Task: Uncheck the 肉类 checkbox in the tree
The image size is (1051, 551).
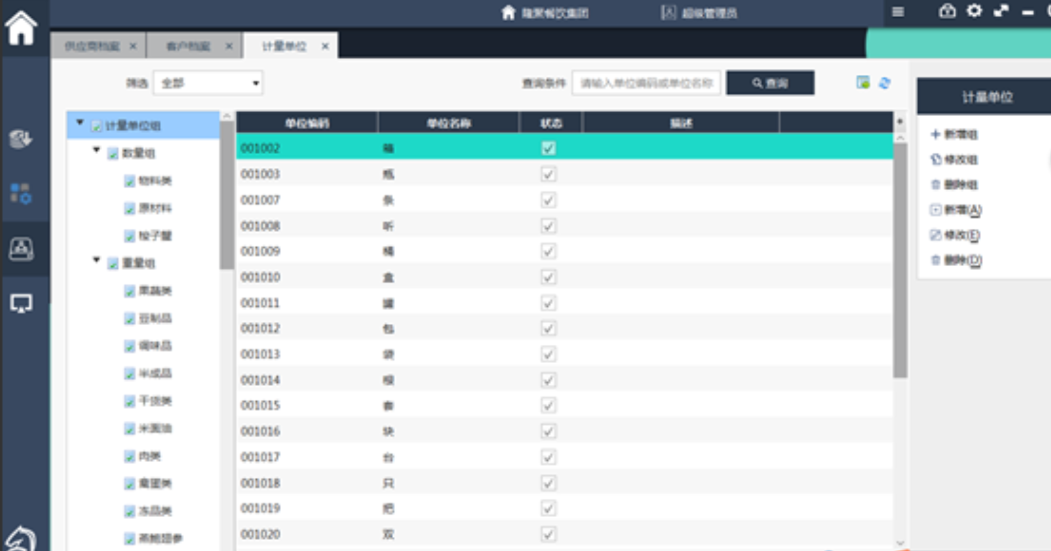Action: [x=130, y=456]
